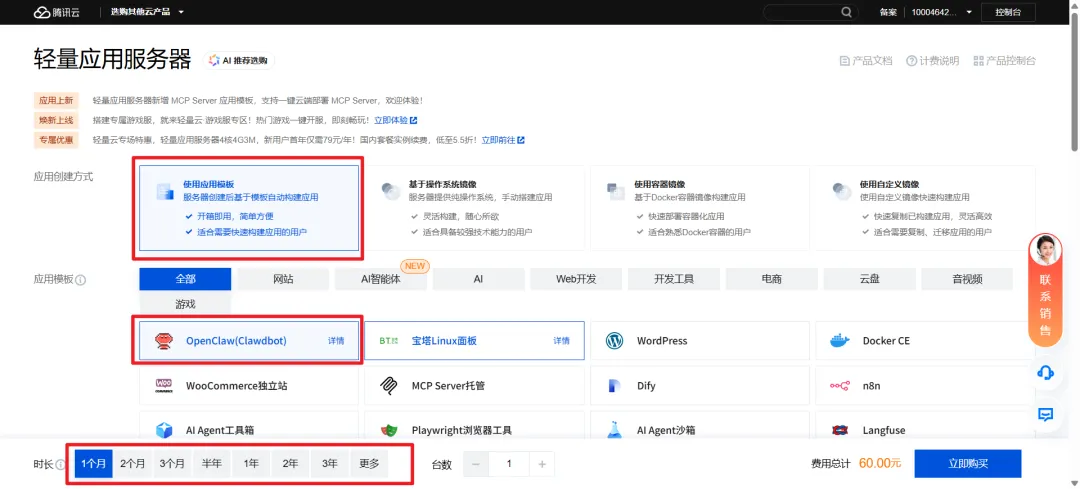This screenshot has height=489, width=1080.
Task: Click the 宝塔Linux面板 BT icon
Action: coord(389,340)
